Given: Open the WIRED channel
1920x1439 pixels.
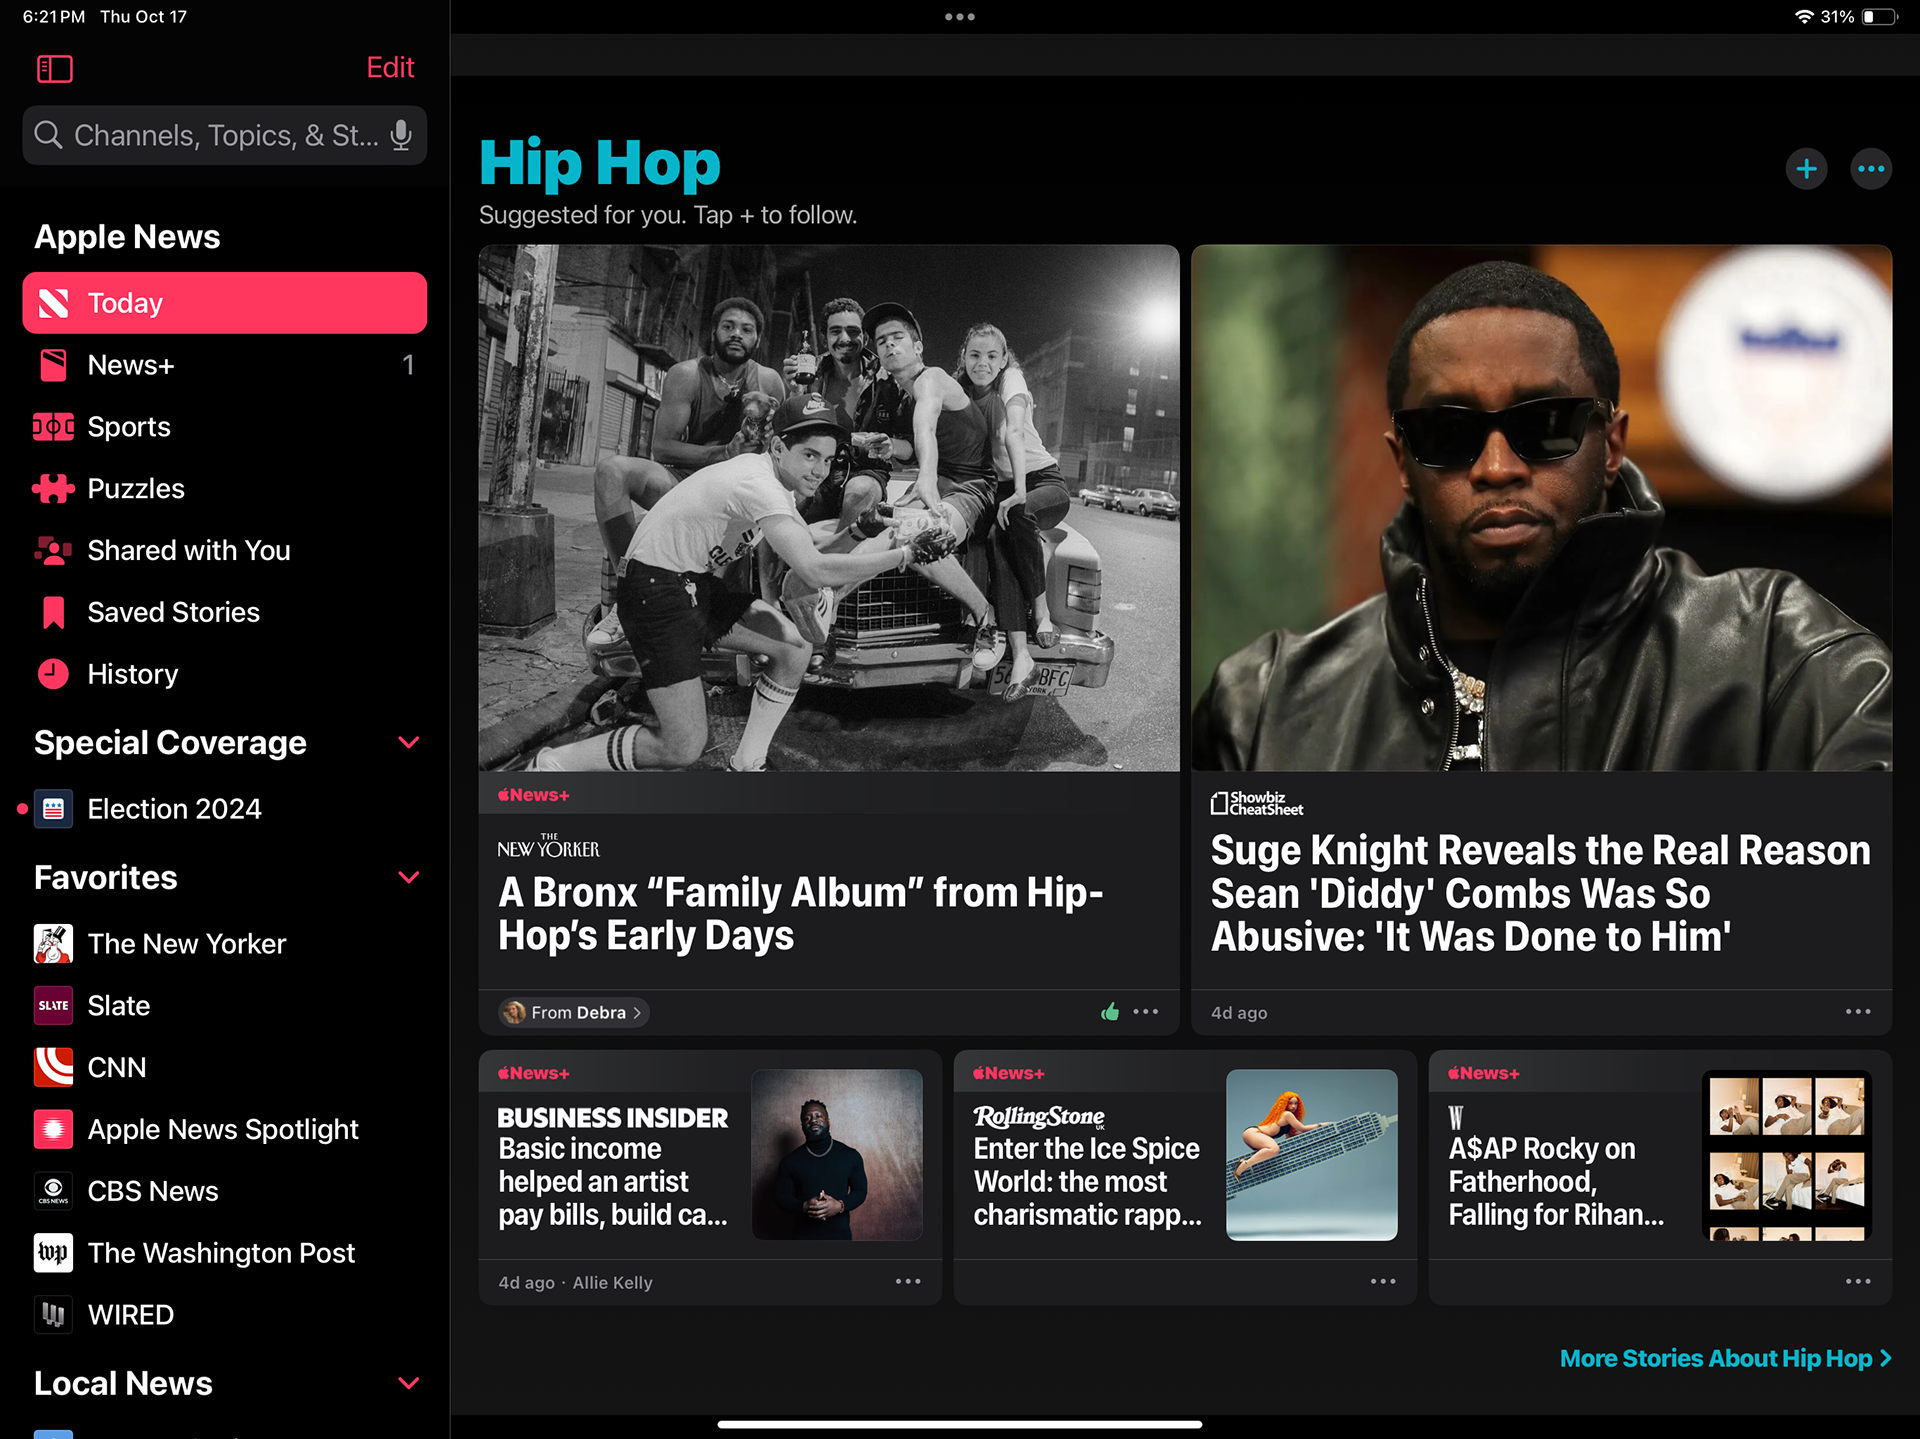Looking at the screenshot, I should (x=130, y=1315).
